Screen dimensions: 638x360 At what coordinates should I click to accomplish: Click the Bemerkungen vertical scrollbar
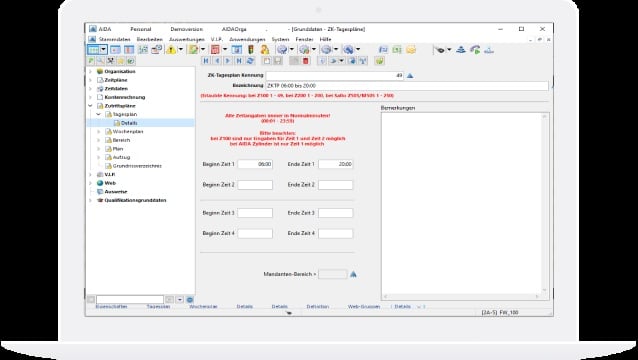[545, 203]
